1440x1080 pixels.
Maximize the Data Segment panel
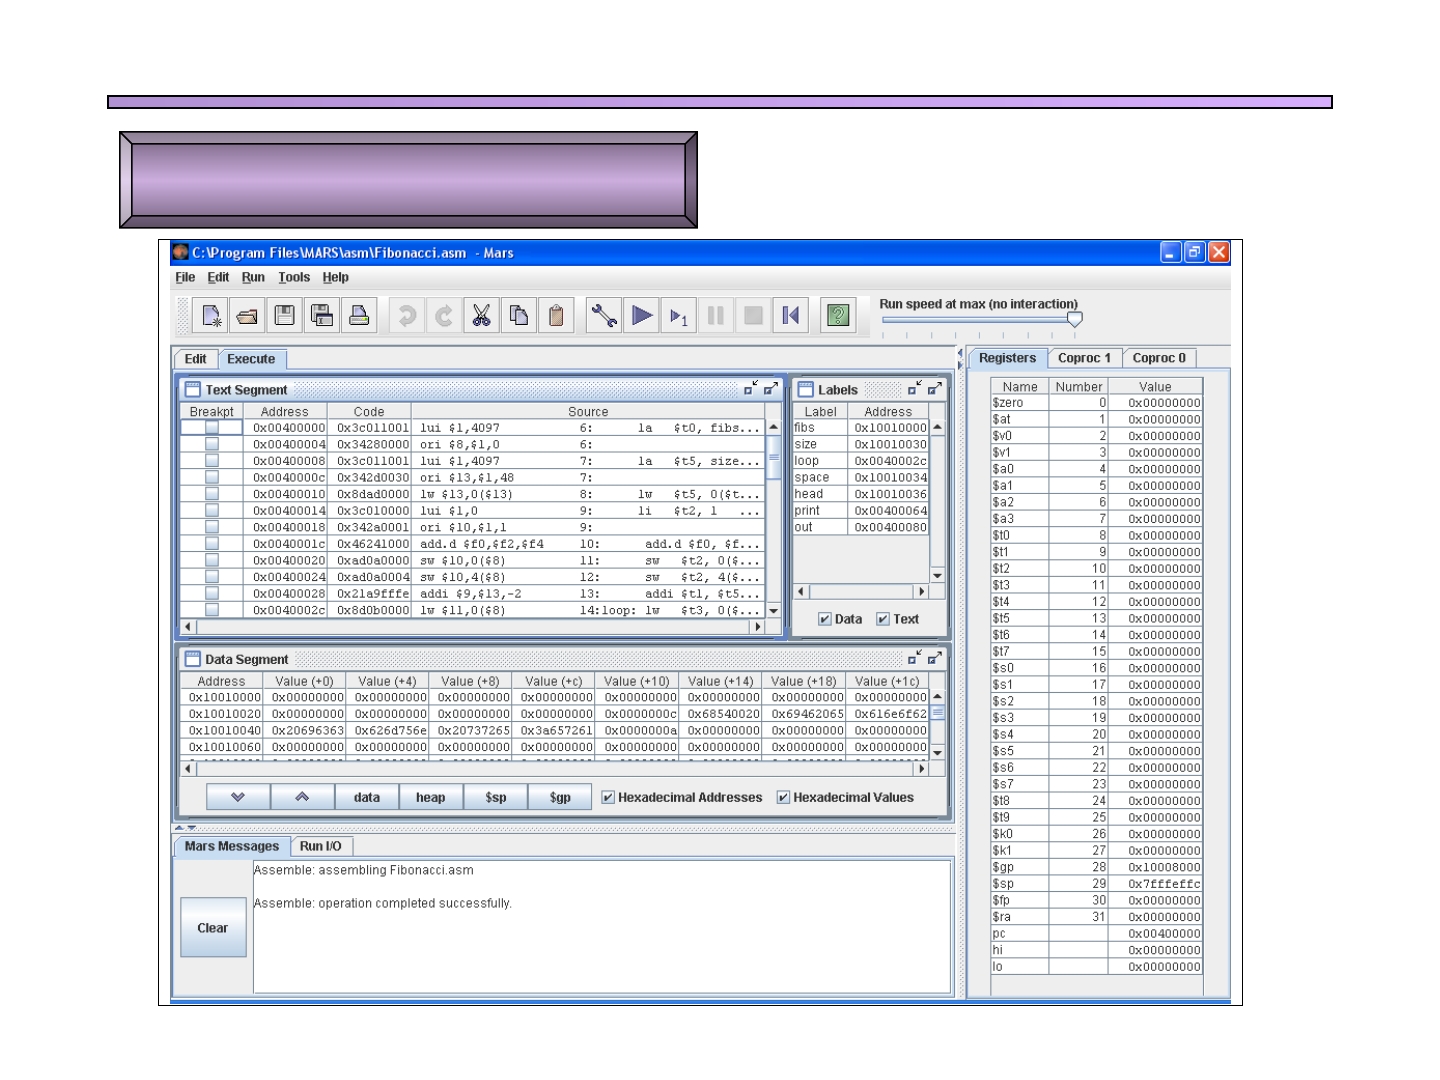click(x=935, y=658)
